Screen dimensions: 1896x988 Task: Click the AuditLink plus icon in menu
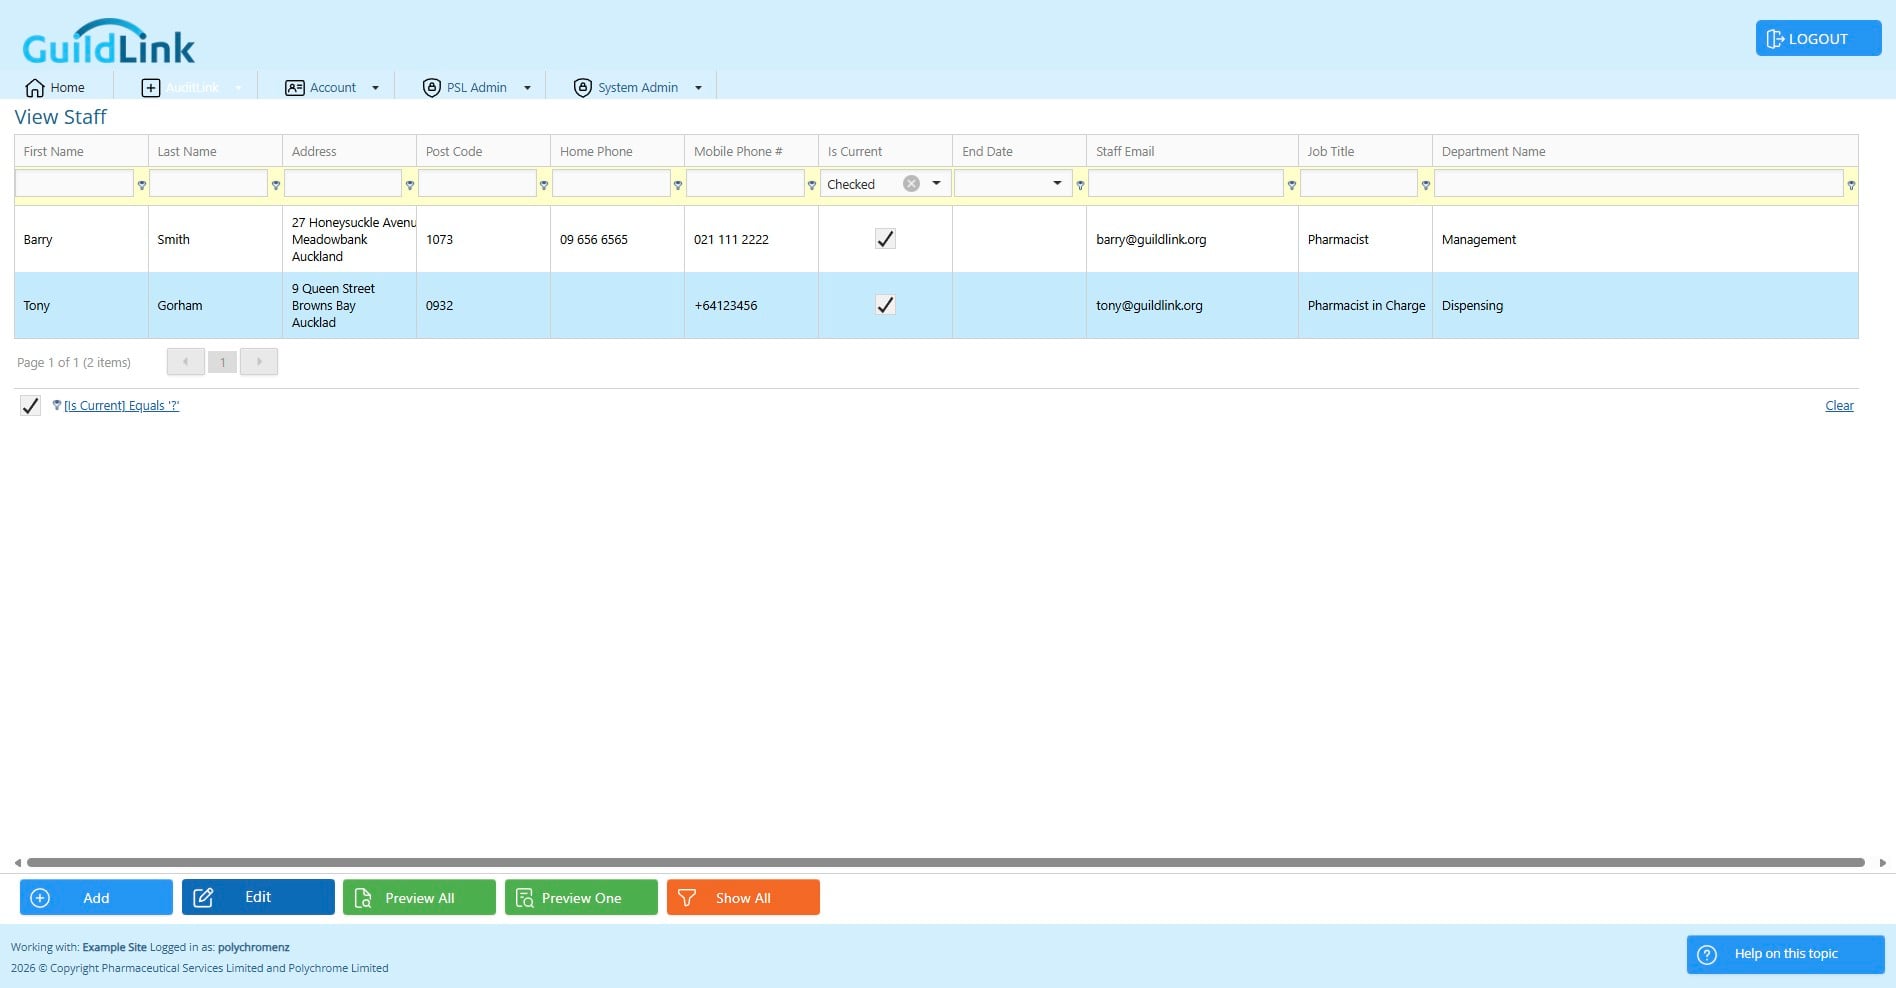[150, 88]
